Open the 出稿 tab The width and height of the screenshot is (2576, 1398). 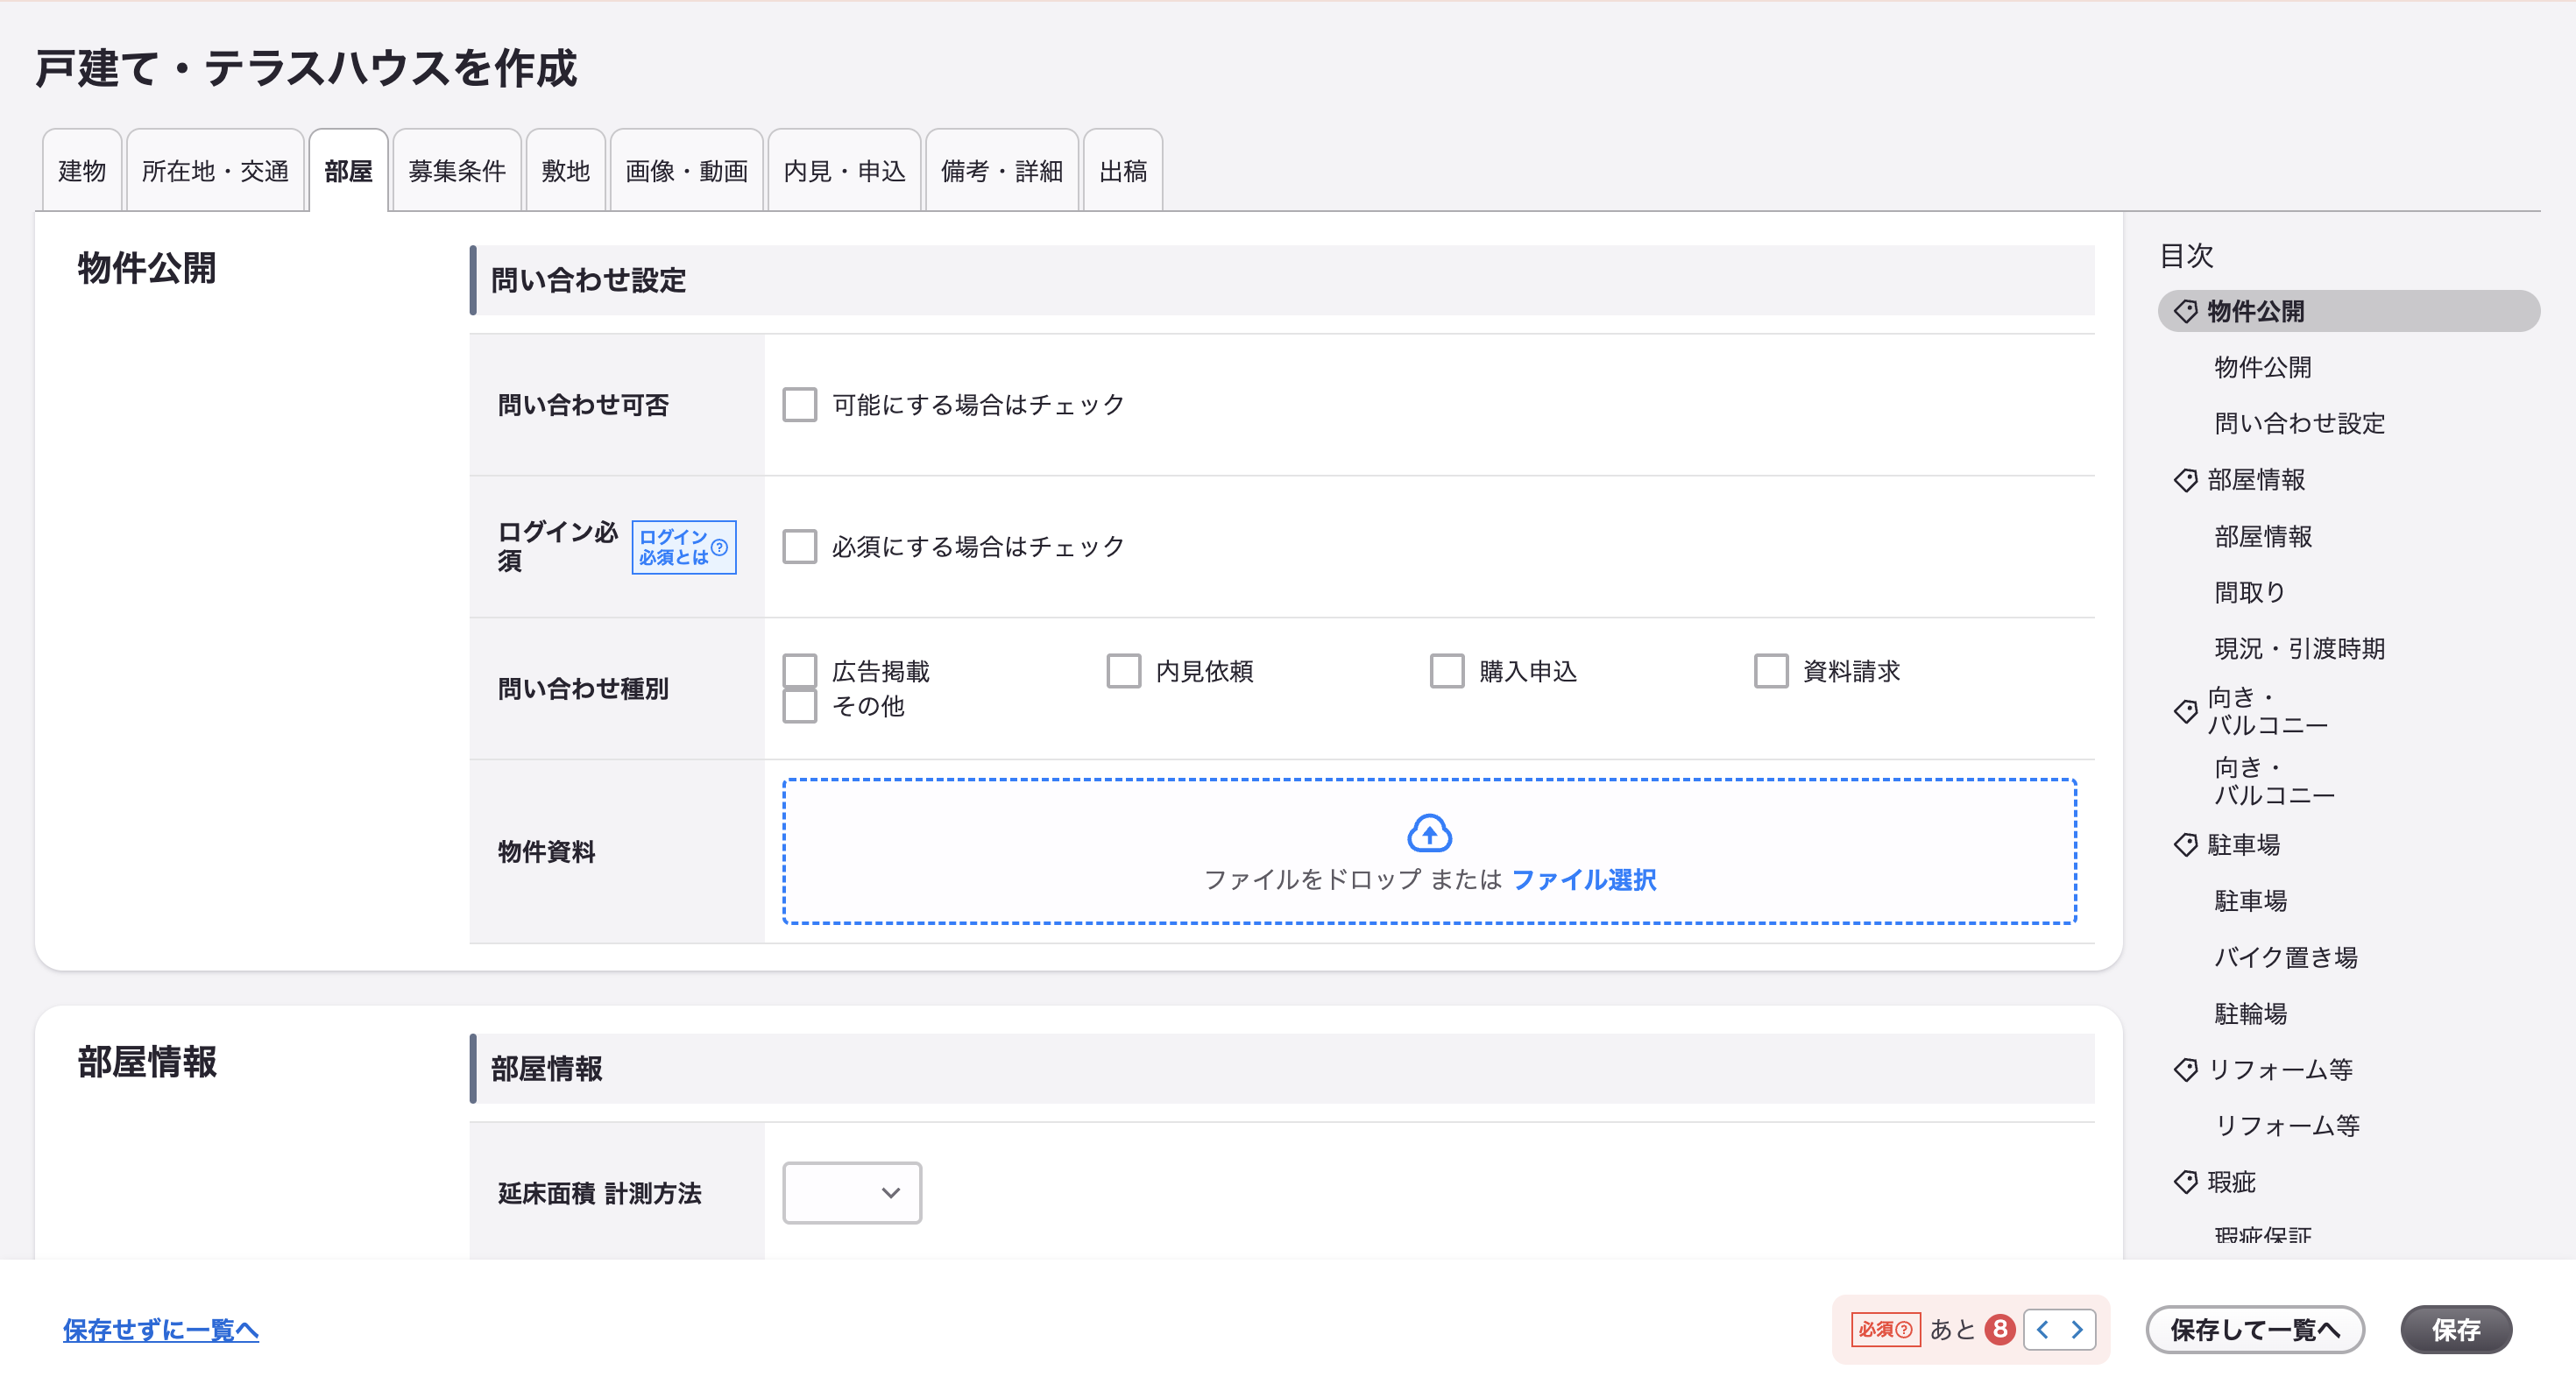coord(1123,170)
